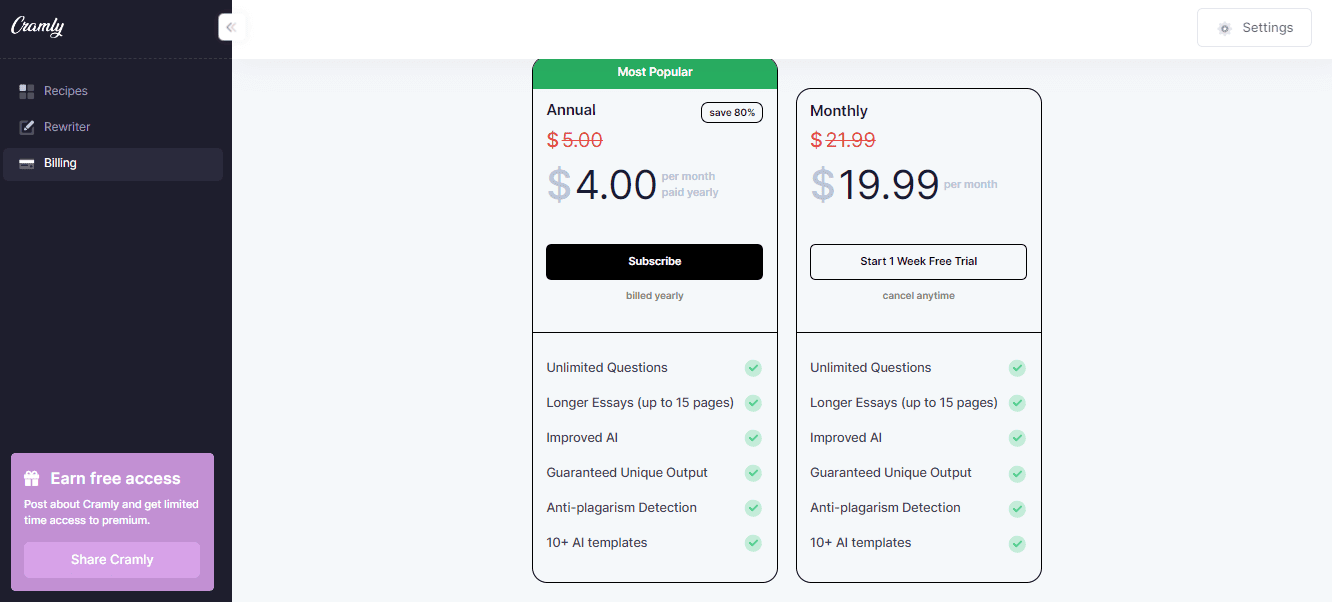Click the Rewriter pencil icon
Image resolution: width=1332 pixels, height=602 pixels.
pos(25,126)
